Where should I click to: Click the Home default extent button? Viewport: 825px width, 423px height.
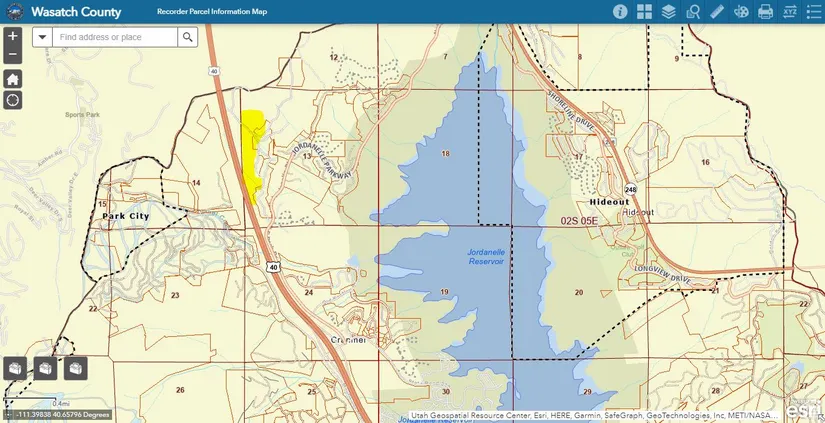12,78
